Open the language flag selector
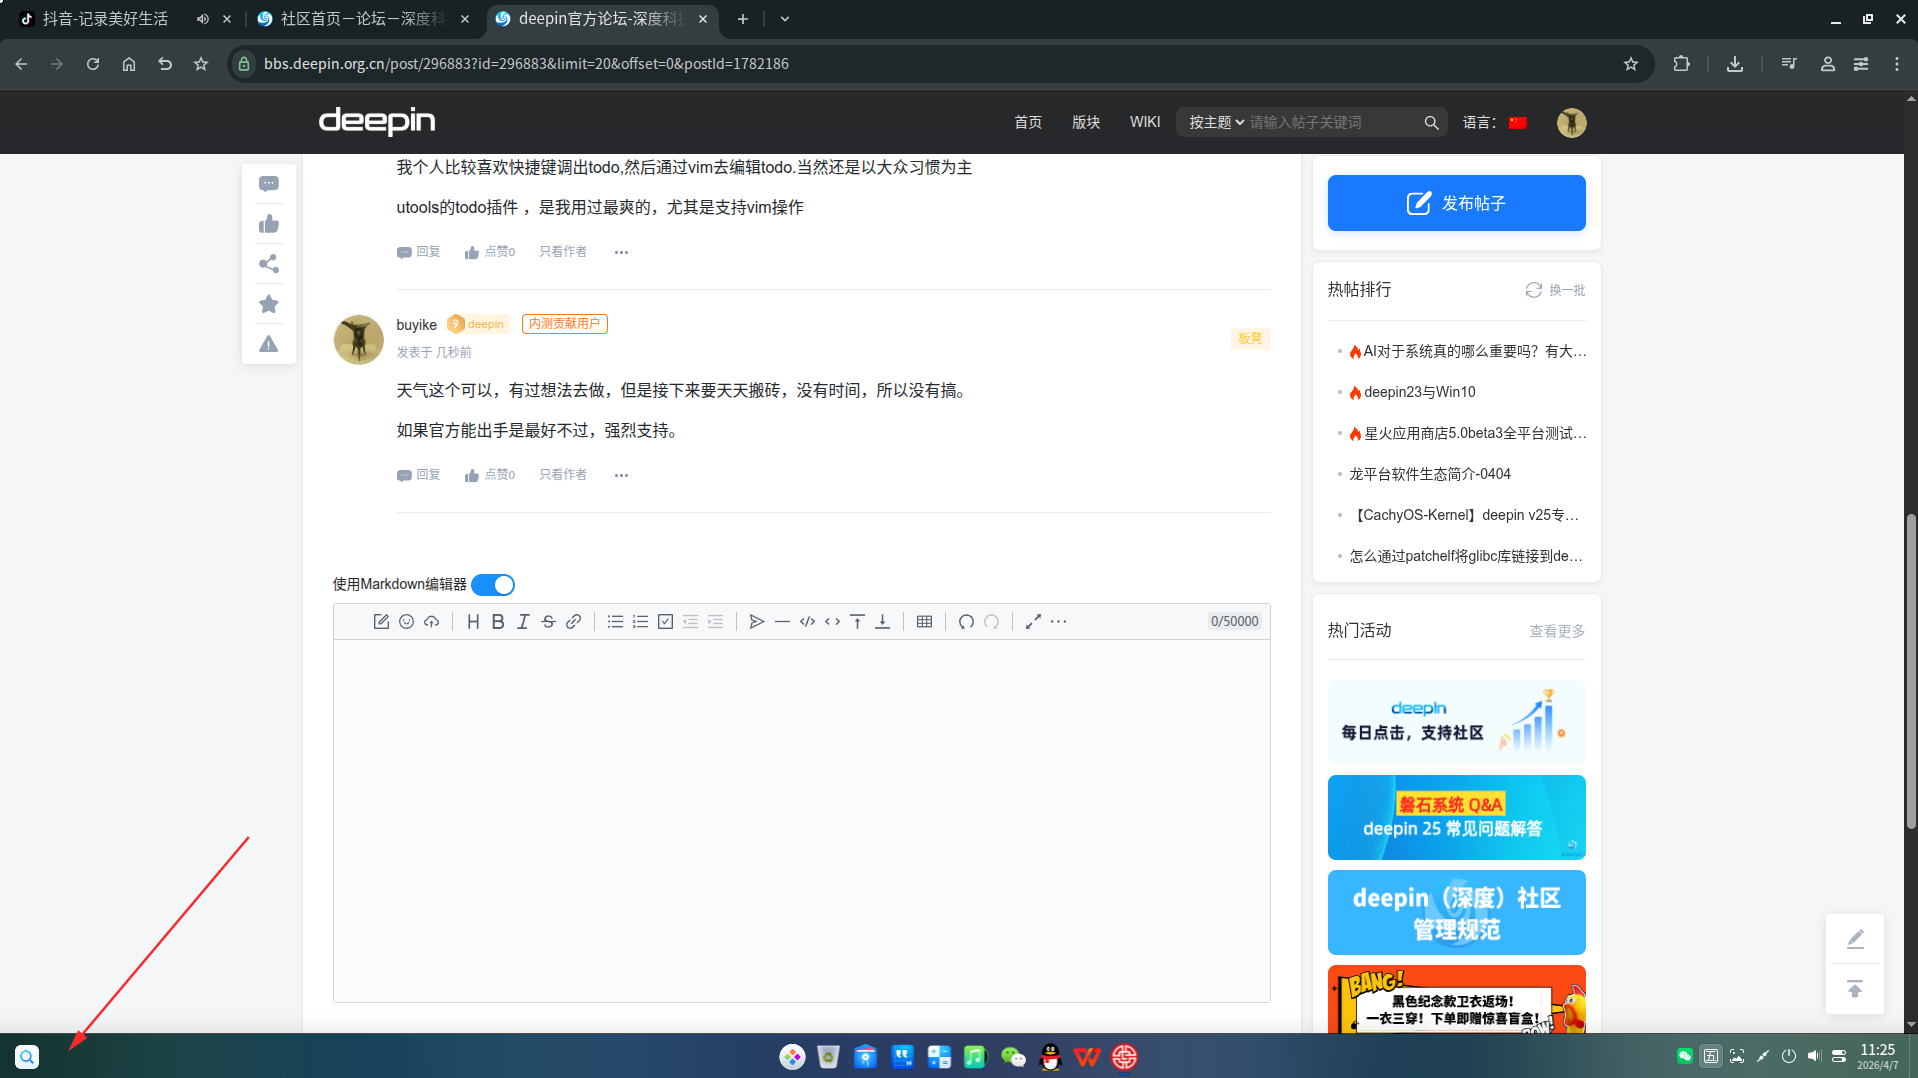This screenshot has height=1078, width=1918. click(x=1518, y=123)
